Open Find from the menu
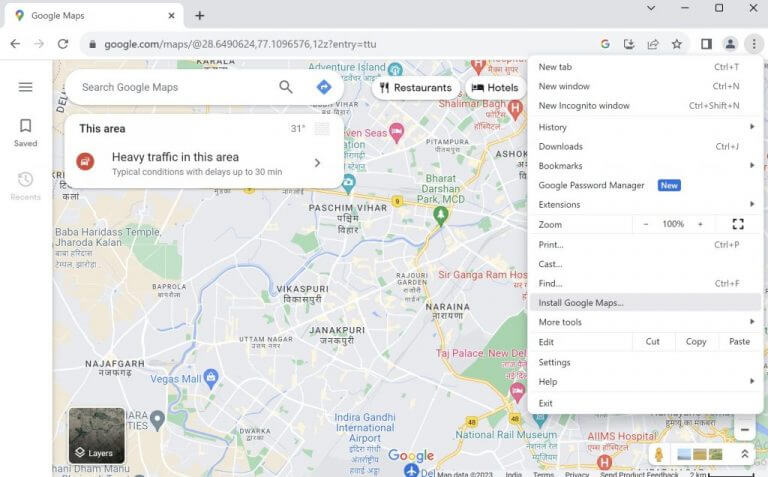 pyautogui.click(x=645, y=283)
